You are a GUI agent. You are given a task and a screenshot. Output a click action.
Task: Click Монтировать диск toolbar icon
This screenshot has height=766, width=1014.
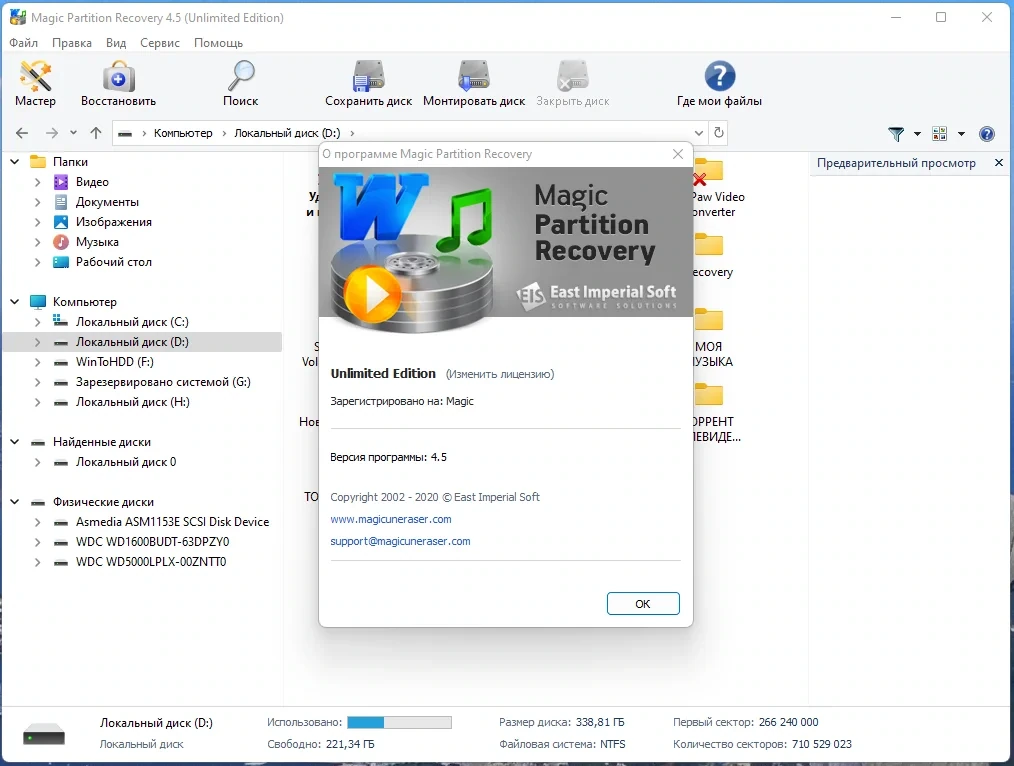coord(474,84)
